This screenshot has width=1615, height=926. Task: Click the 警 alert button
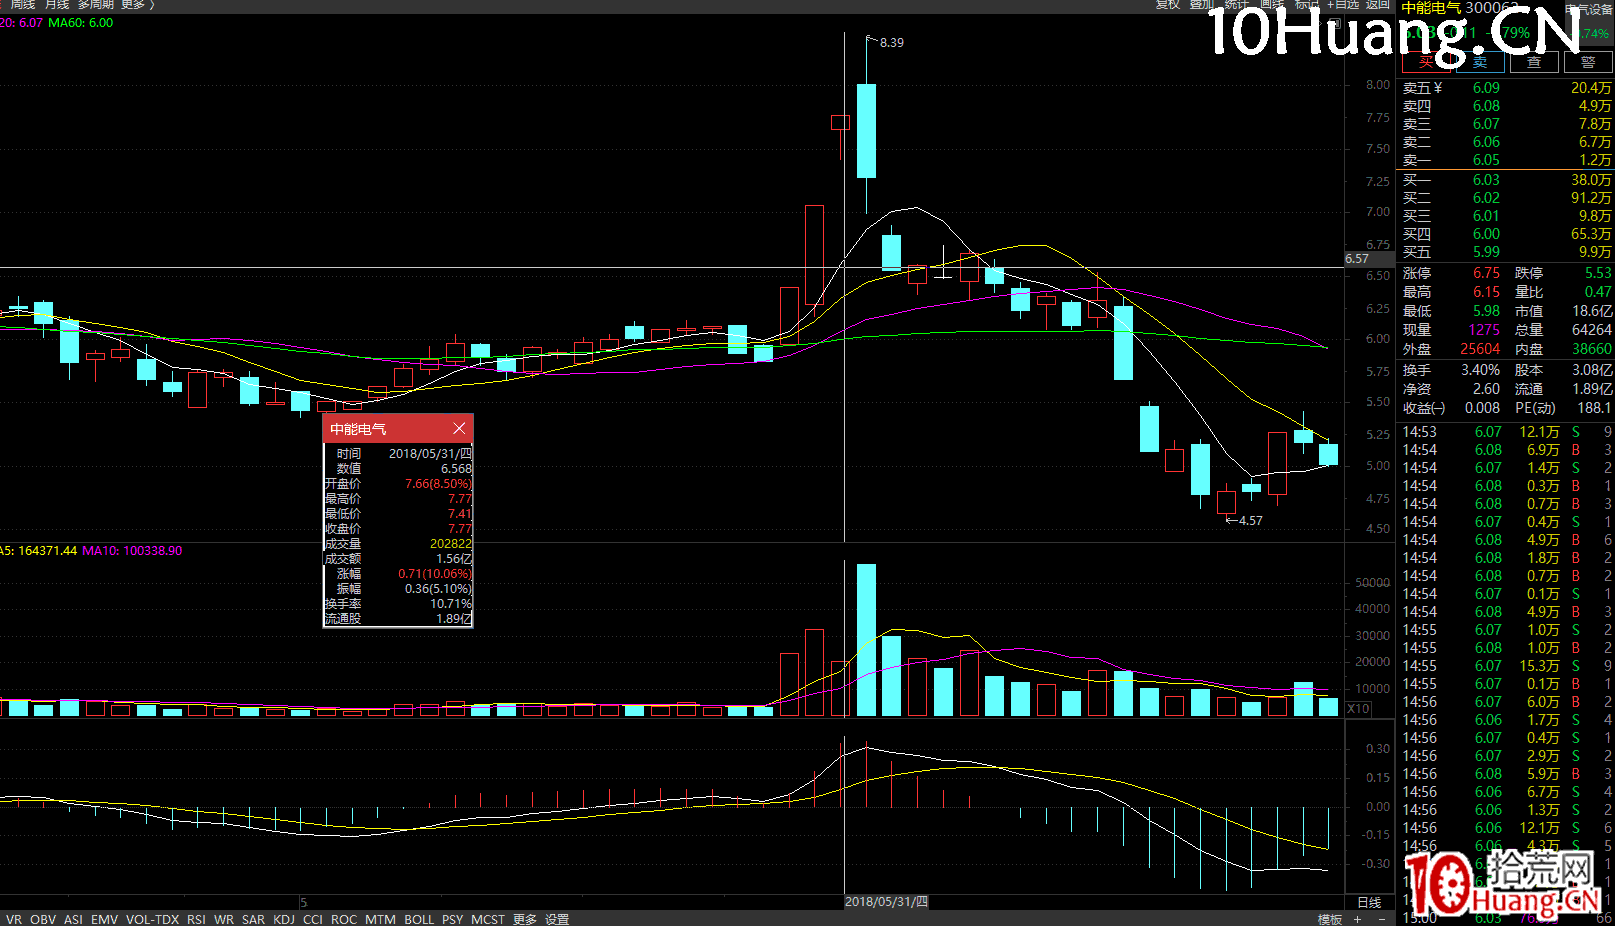coord(1588,62)
